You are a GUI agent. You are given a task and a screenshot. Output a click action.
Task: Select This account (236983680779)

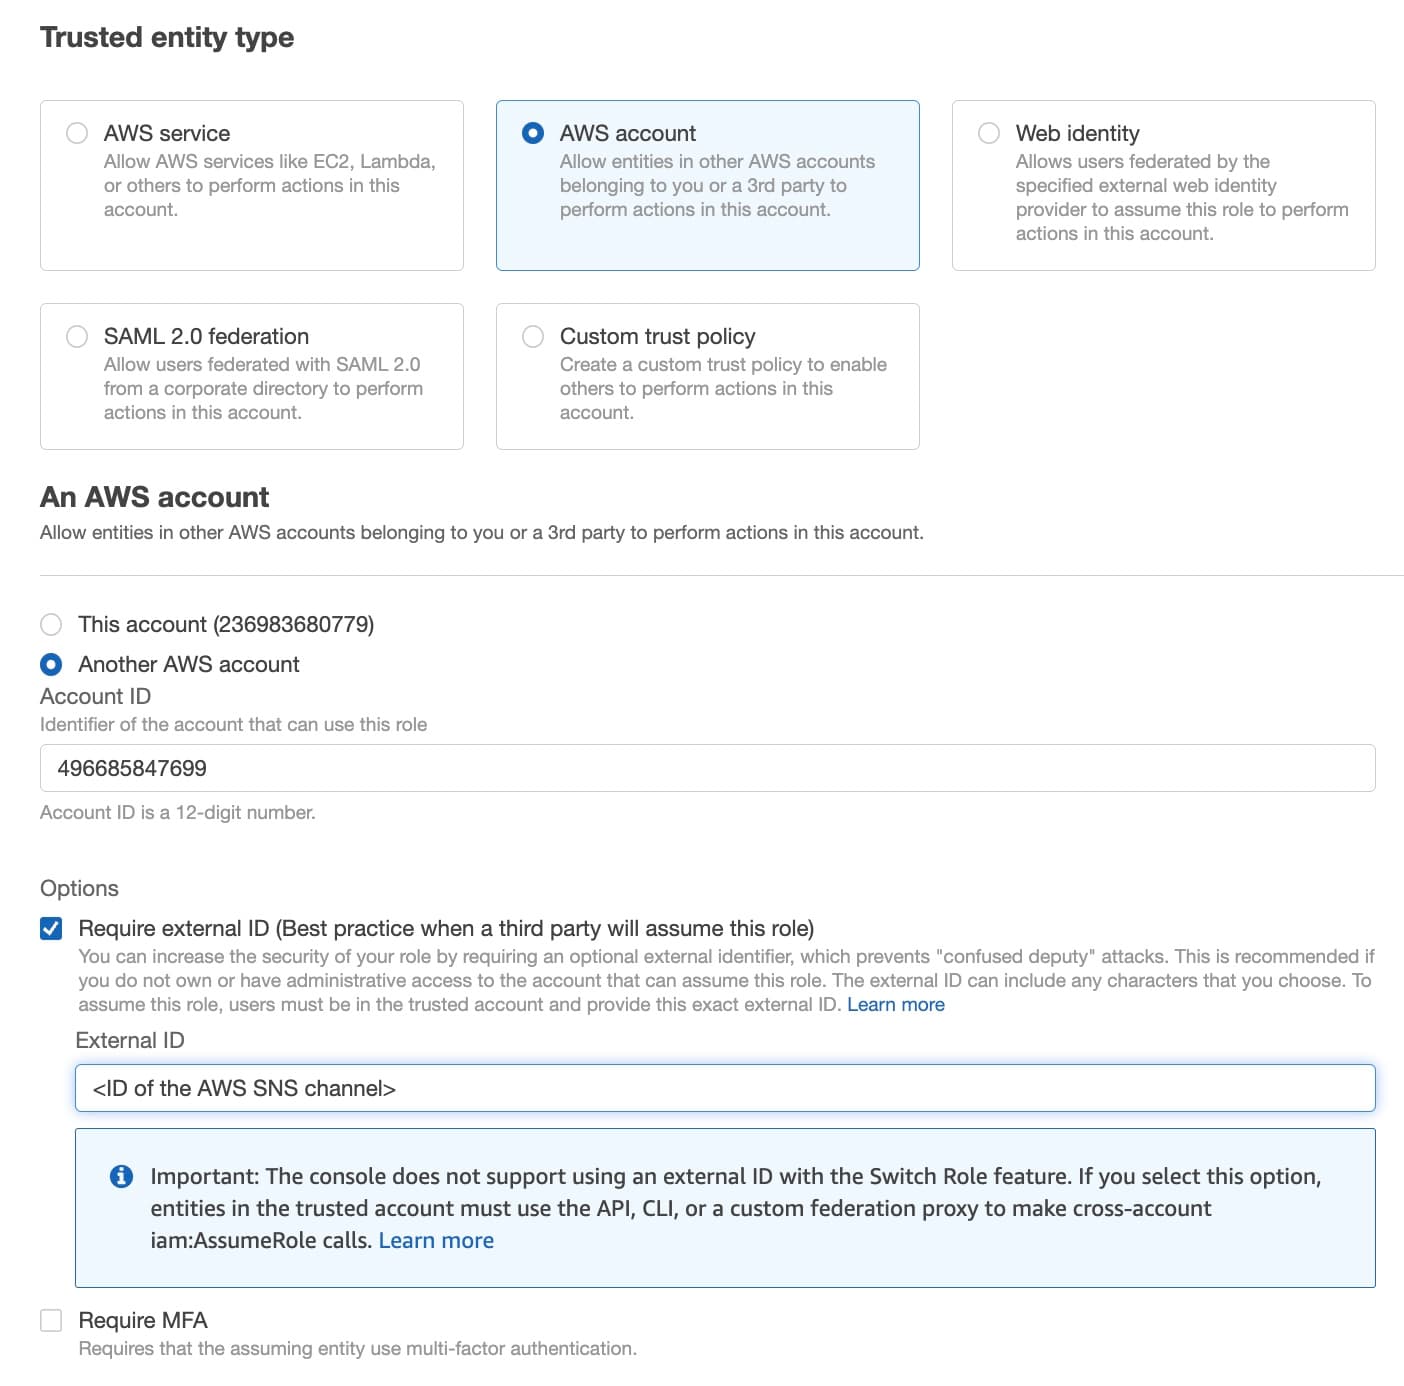pos(50,623)
